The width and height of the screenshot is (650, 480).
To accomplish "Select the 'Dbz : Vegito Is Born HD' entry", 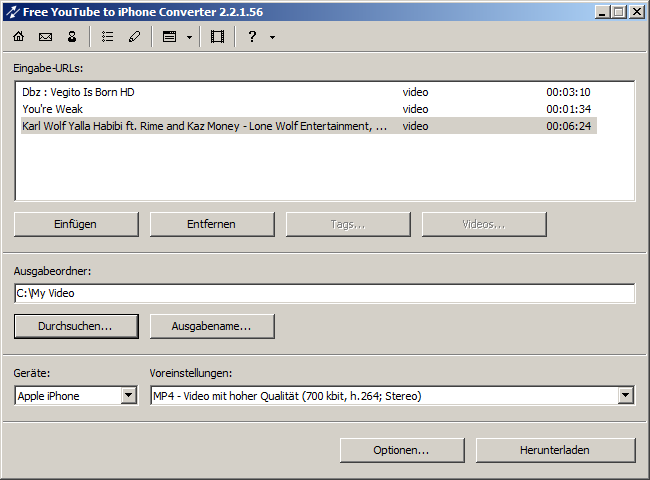I will click(78, 92).
